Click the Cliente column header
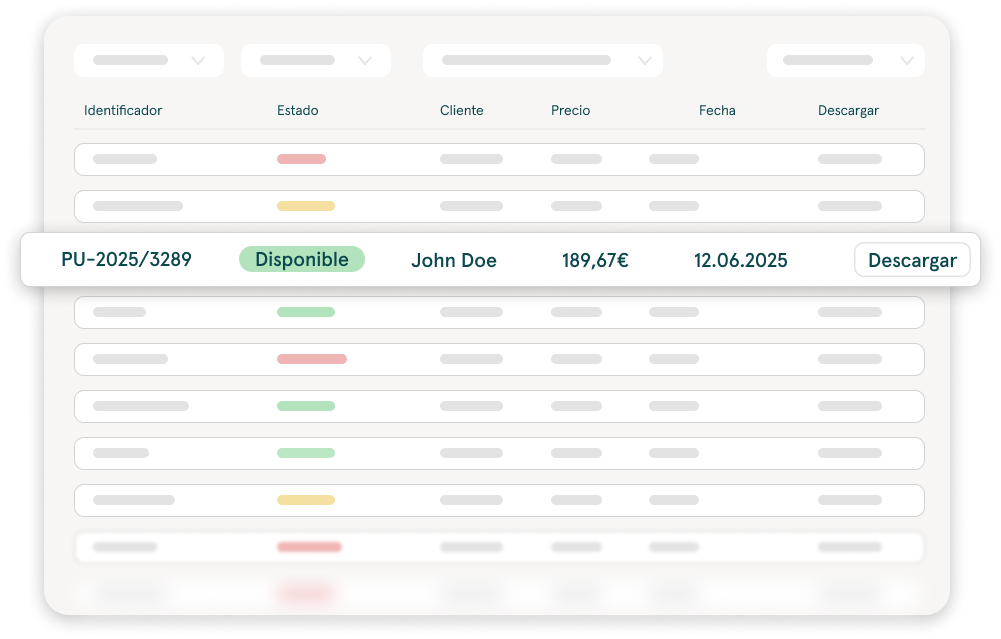Image resolution: width=1001 pixels, height=639 pixels. tap(462, 110)
